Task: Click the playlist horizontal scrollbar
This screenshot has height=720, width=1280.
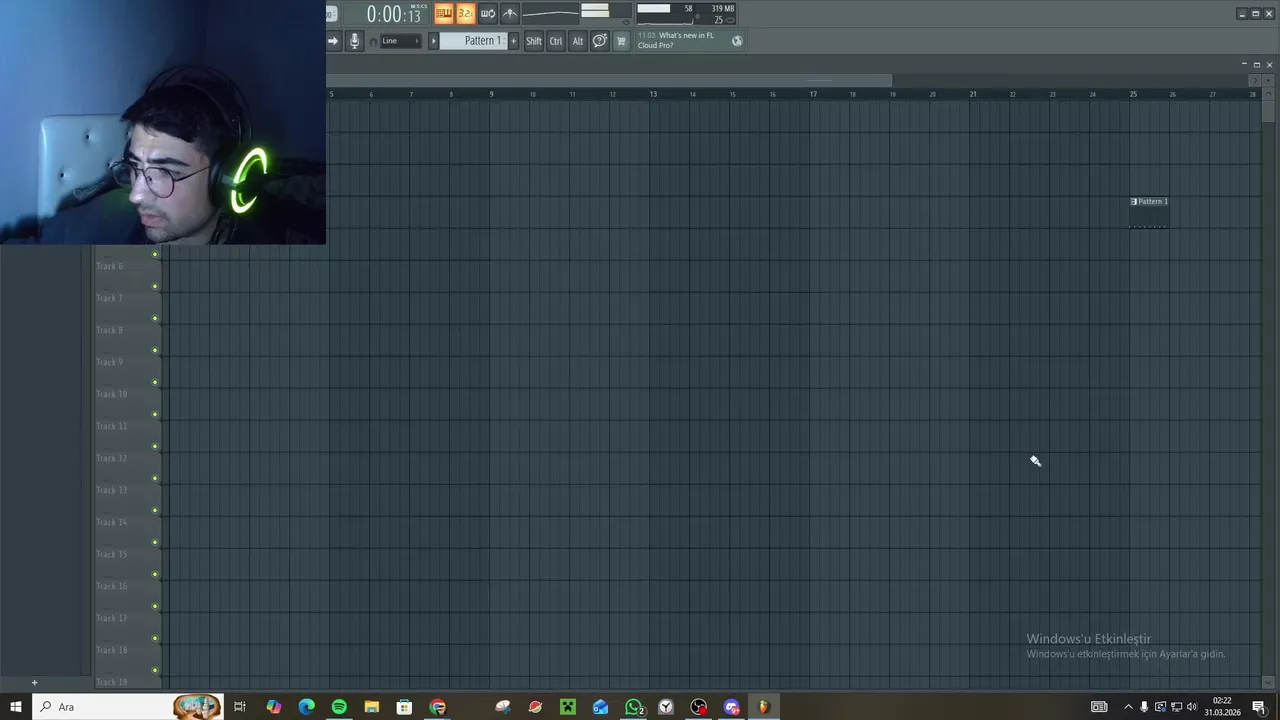Action: point(610,80)
